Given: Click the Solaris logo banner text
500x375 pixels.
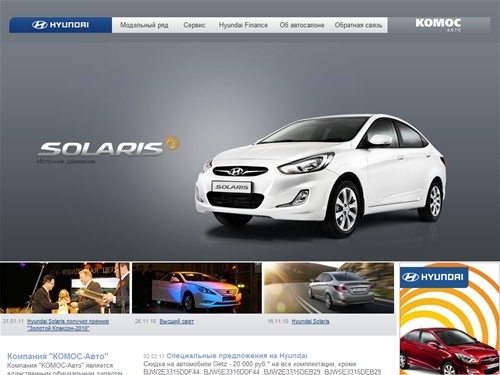Looking at the screenshot, I should pyautogui.click(x=108, y=147).
